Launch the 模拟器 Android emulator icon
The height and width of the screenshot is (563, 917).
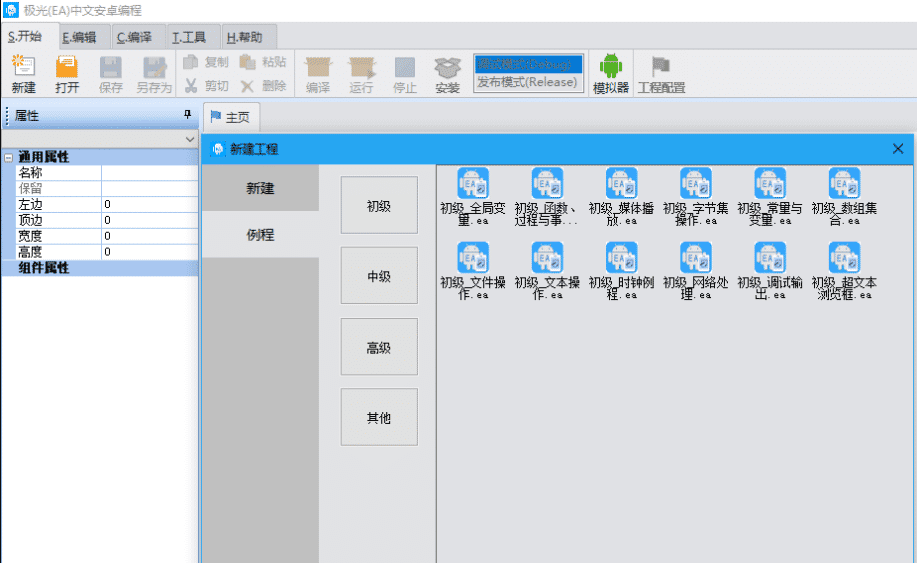pyautogui.click(x=611, y=65)
